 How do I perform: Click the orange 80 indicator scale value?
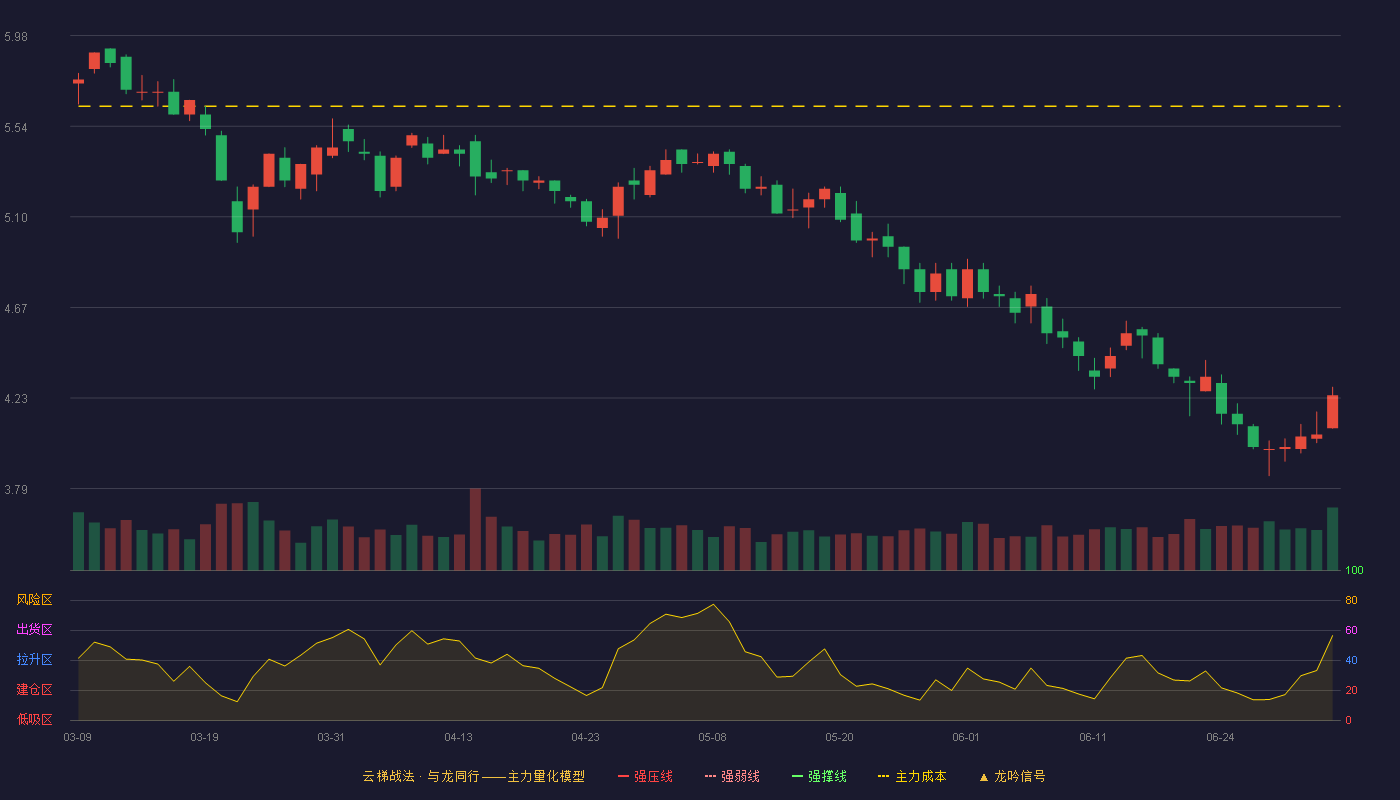pyautogui.click(x=1351, y=600)
